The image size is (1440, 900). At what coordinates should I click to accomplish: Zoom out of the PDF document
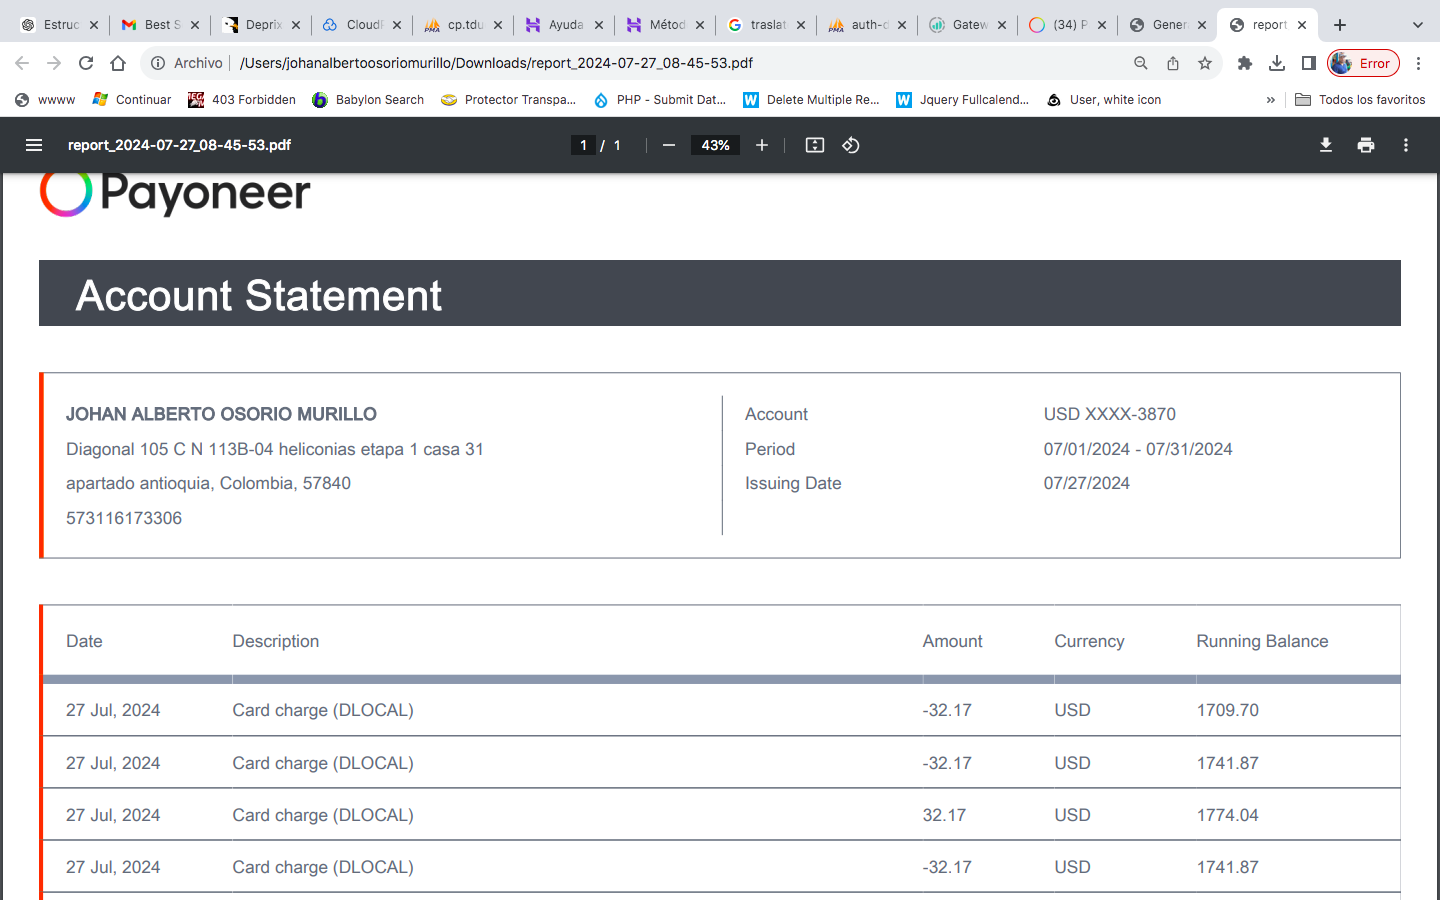coord(669,145)
